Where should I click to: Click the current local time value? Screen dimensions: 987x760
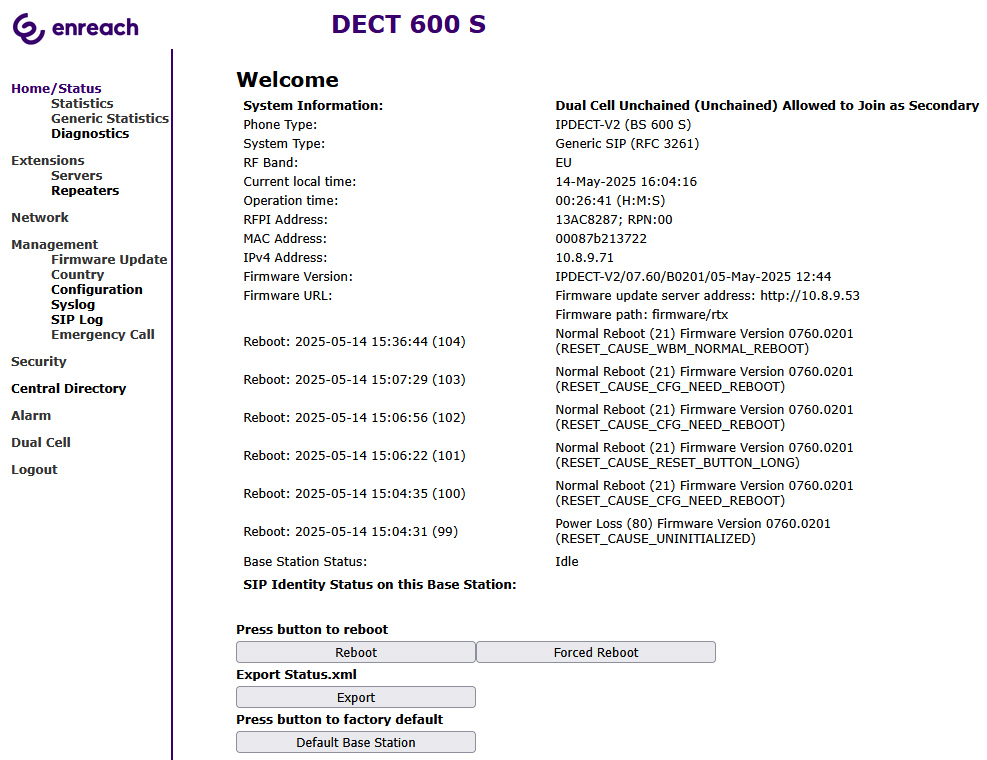[626, 183]
